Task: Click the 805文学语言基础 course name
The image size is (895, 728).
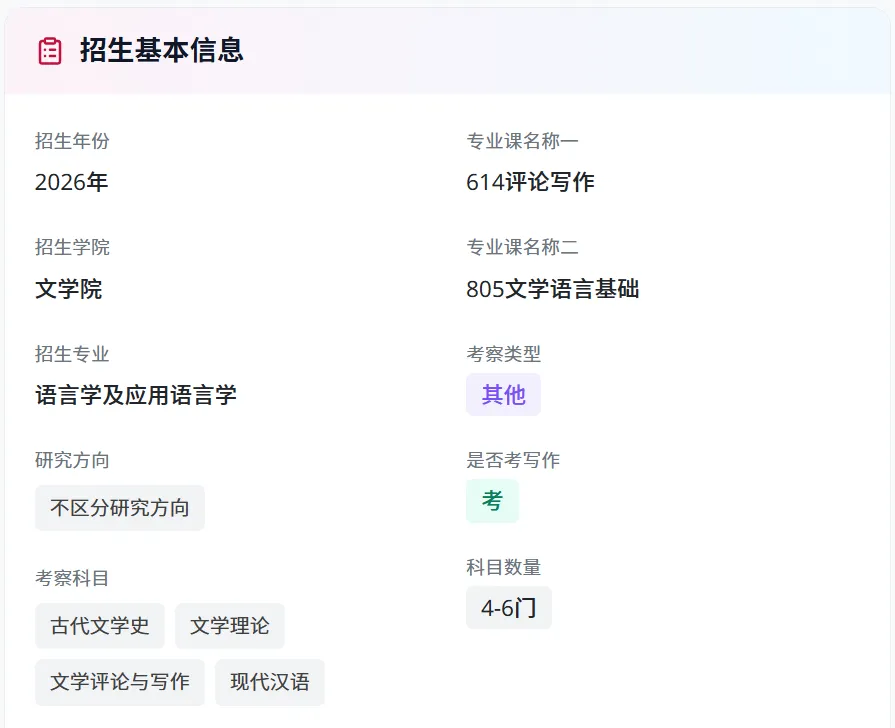Action: pyautogui.click(x=552, y=290)
